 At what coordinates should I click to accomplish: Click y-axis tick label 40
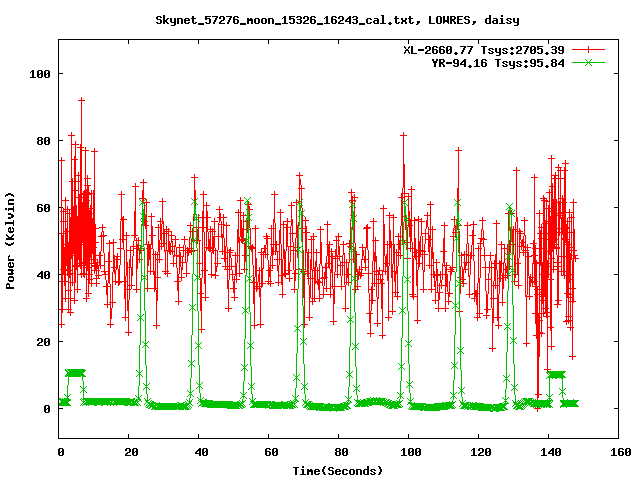tap(43, 275)
